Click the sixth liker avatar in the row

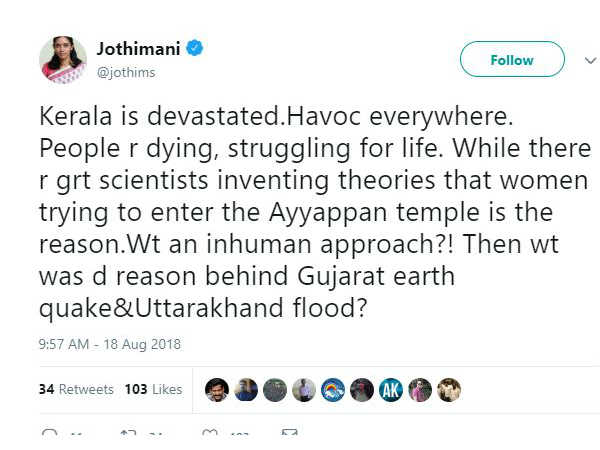(x=362, y=390)
